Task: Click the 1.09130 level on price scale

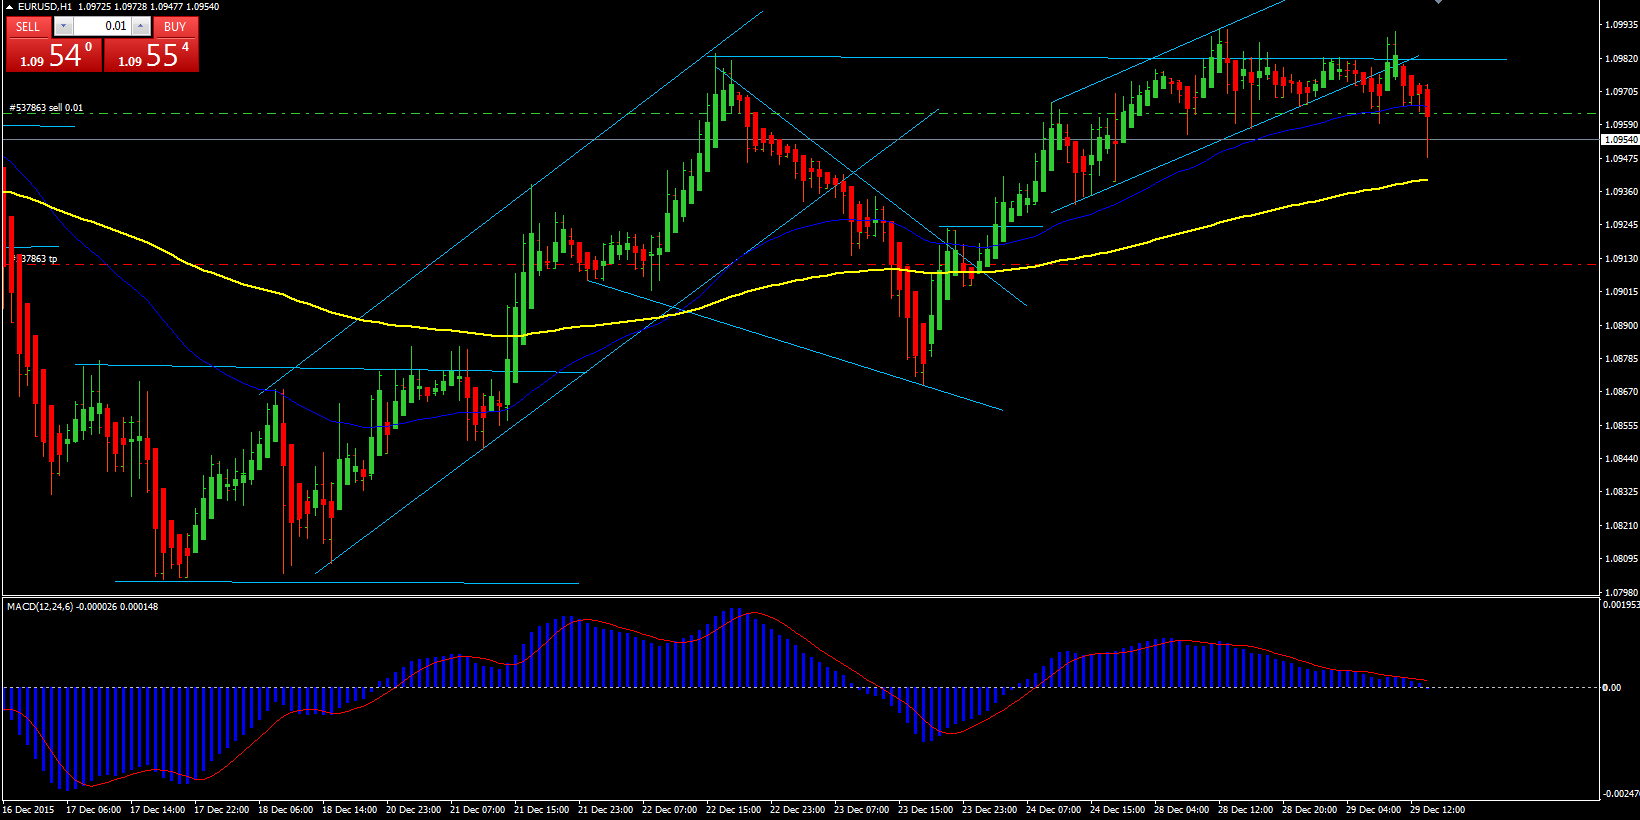Action: click(x=1621, y=258)
